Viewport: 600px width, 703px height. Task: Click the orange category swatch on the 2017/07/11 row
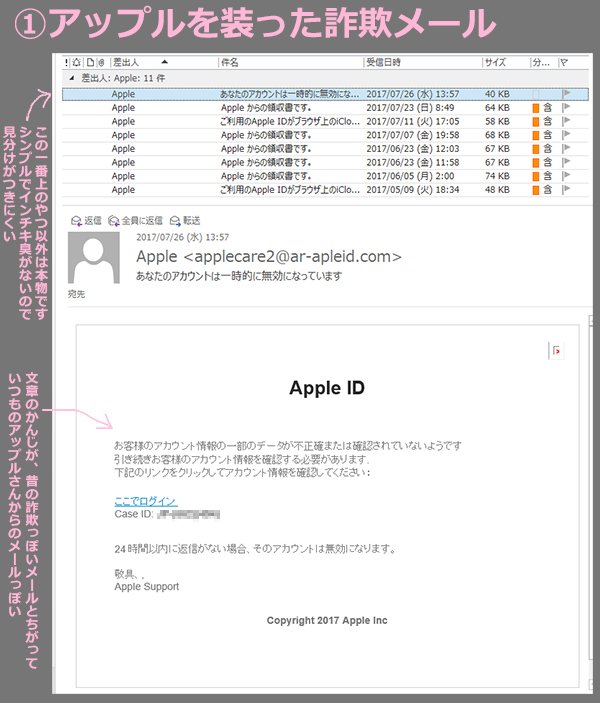pyautogui.click(x=535, y=122)
